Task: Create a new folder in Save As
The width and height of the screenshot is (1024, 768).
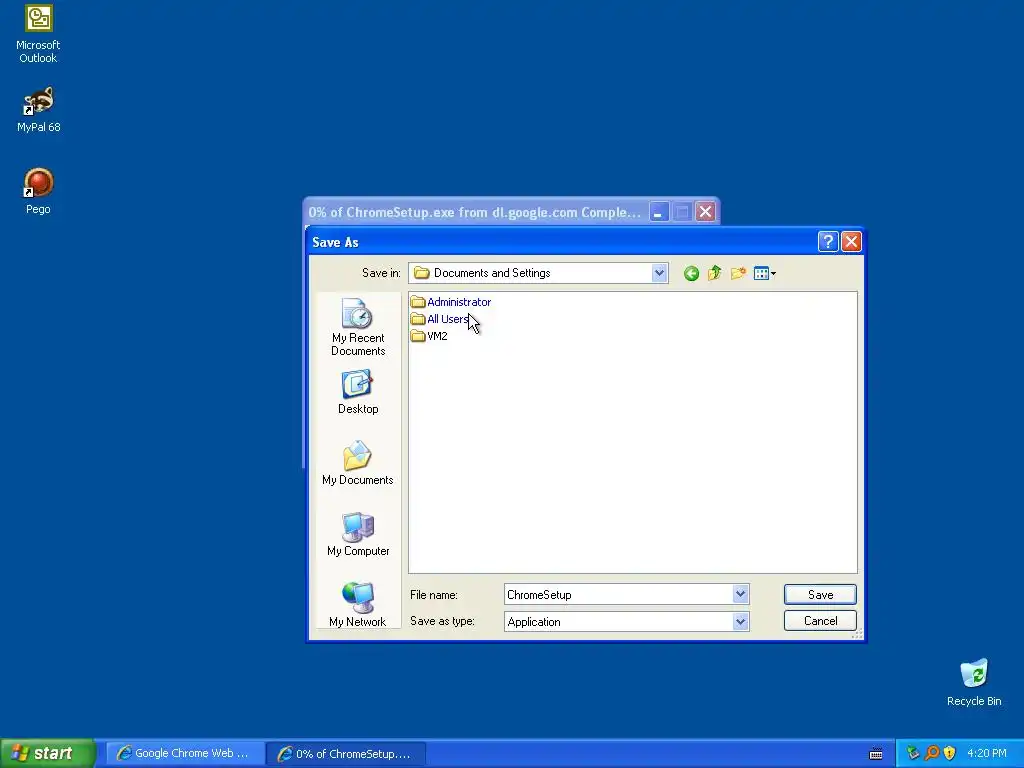Action: click(x=738, y=273)
